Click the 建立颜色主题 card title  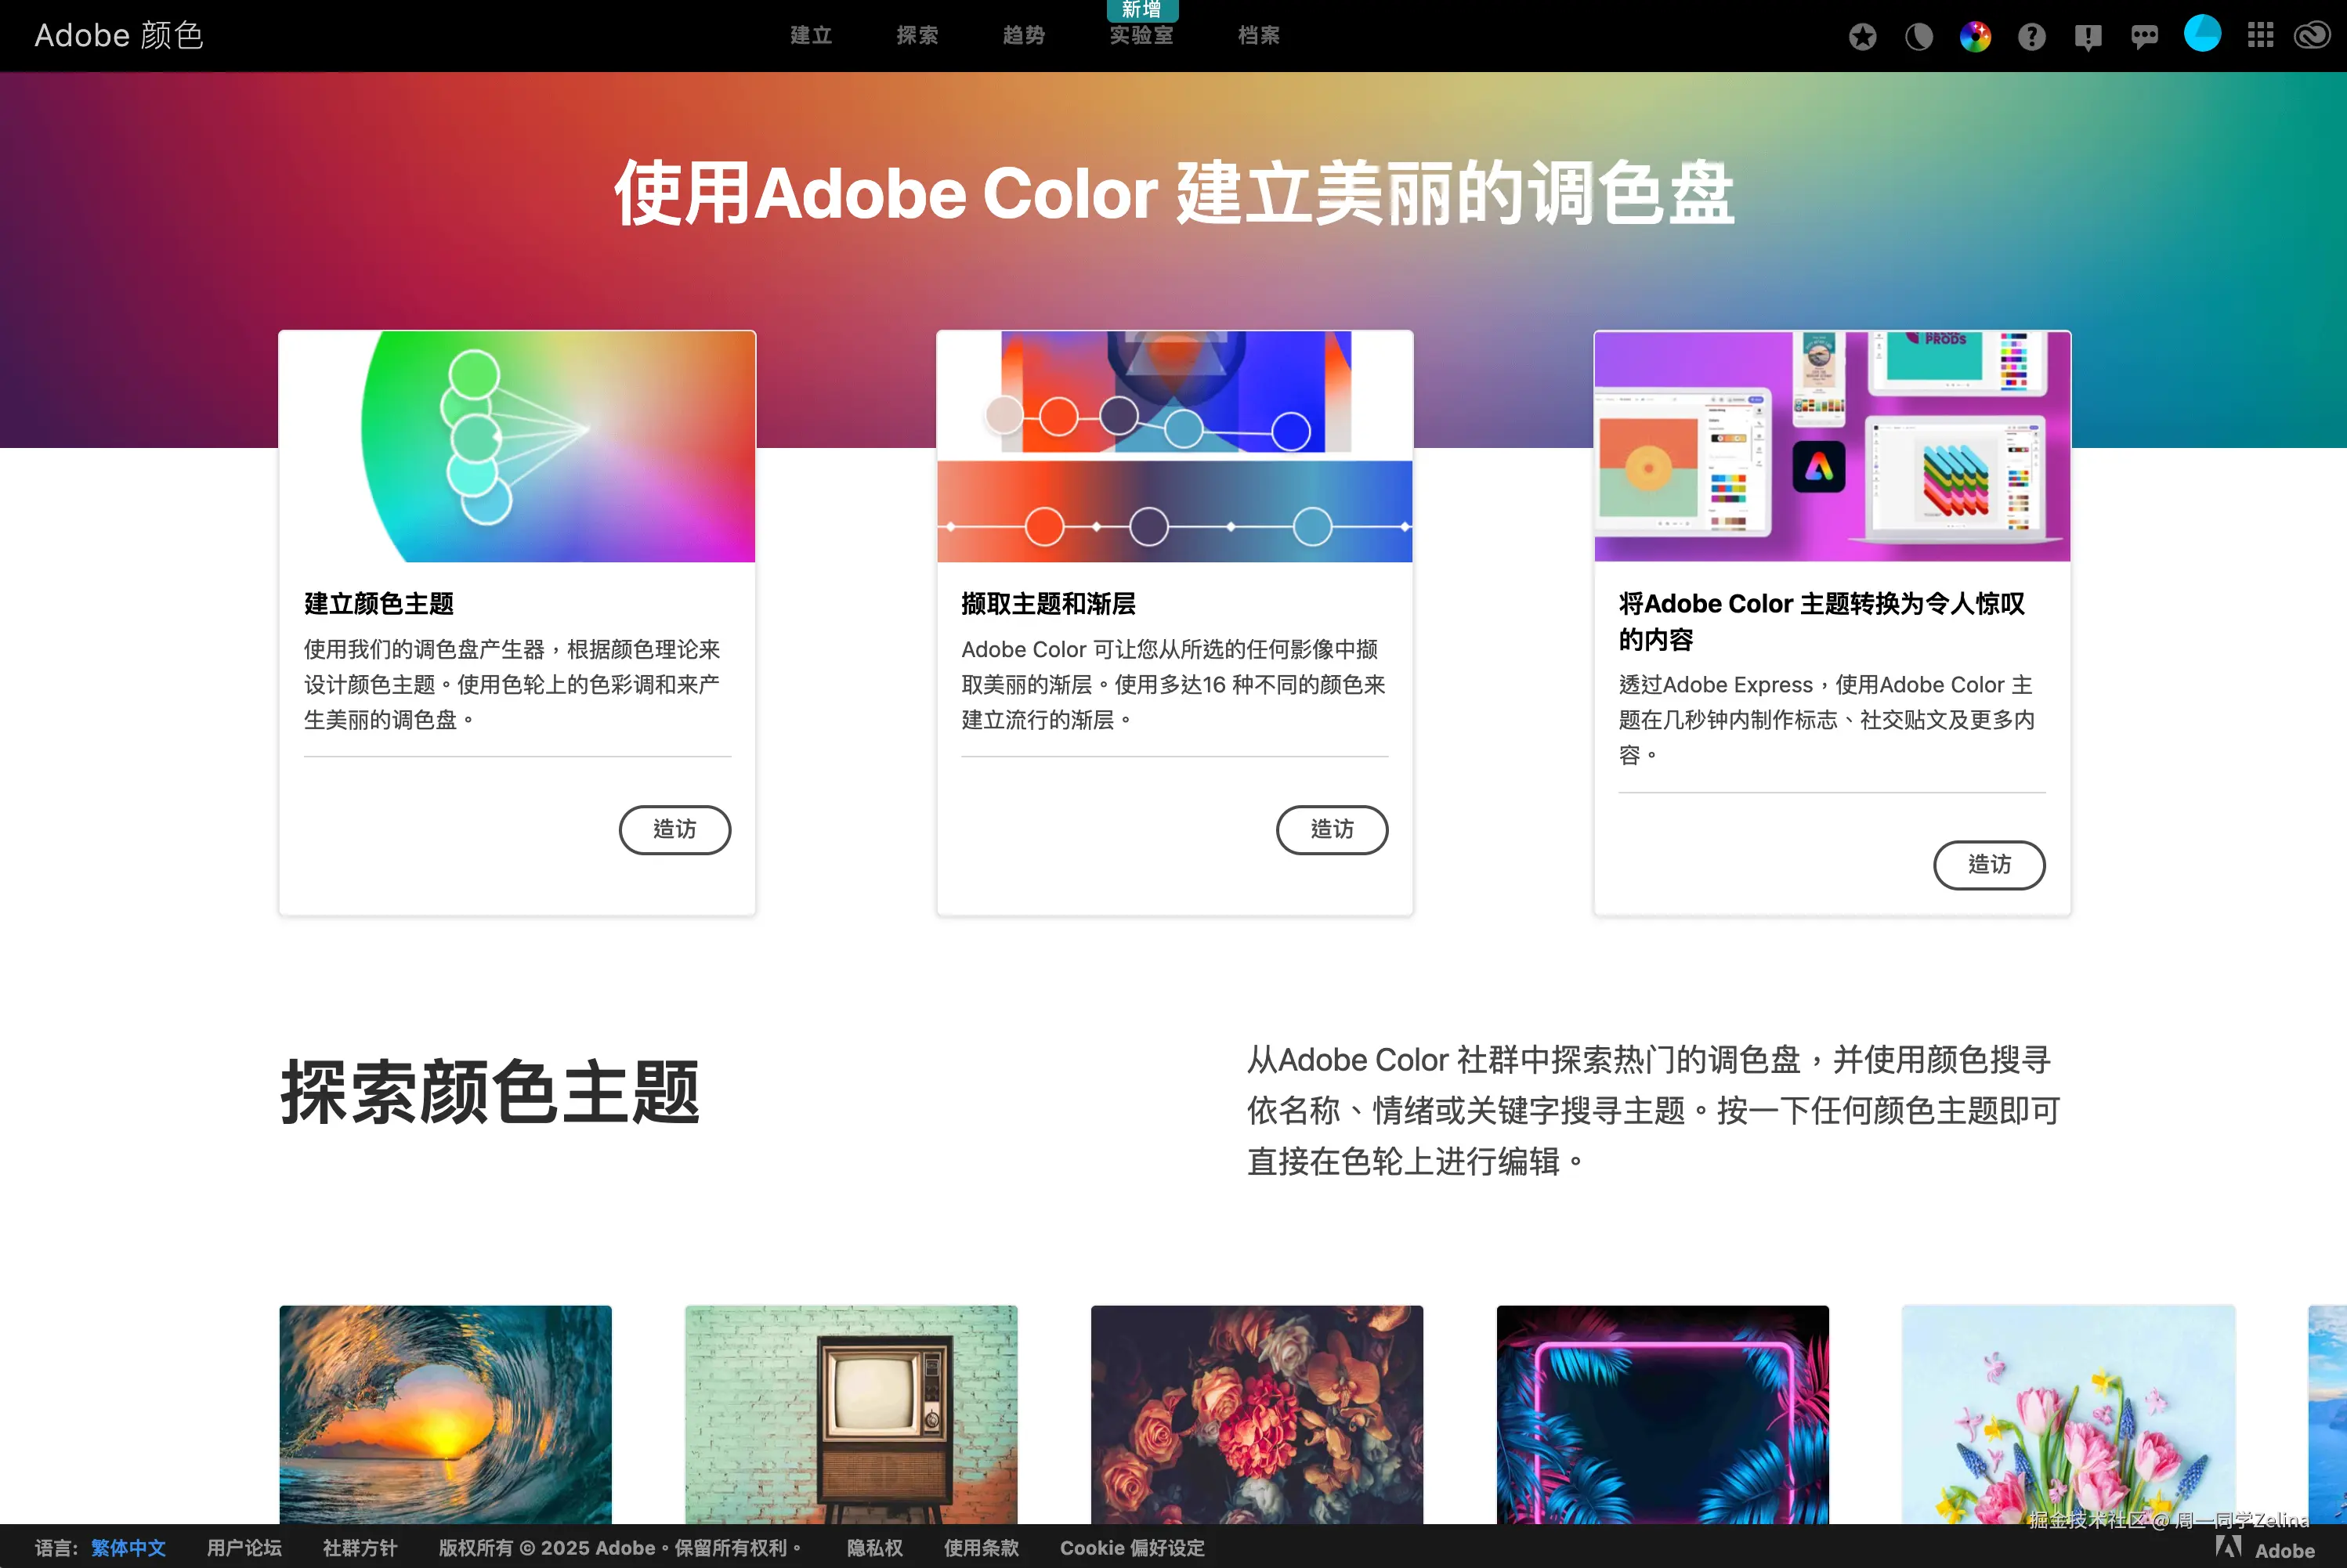pos(379,604)
